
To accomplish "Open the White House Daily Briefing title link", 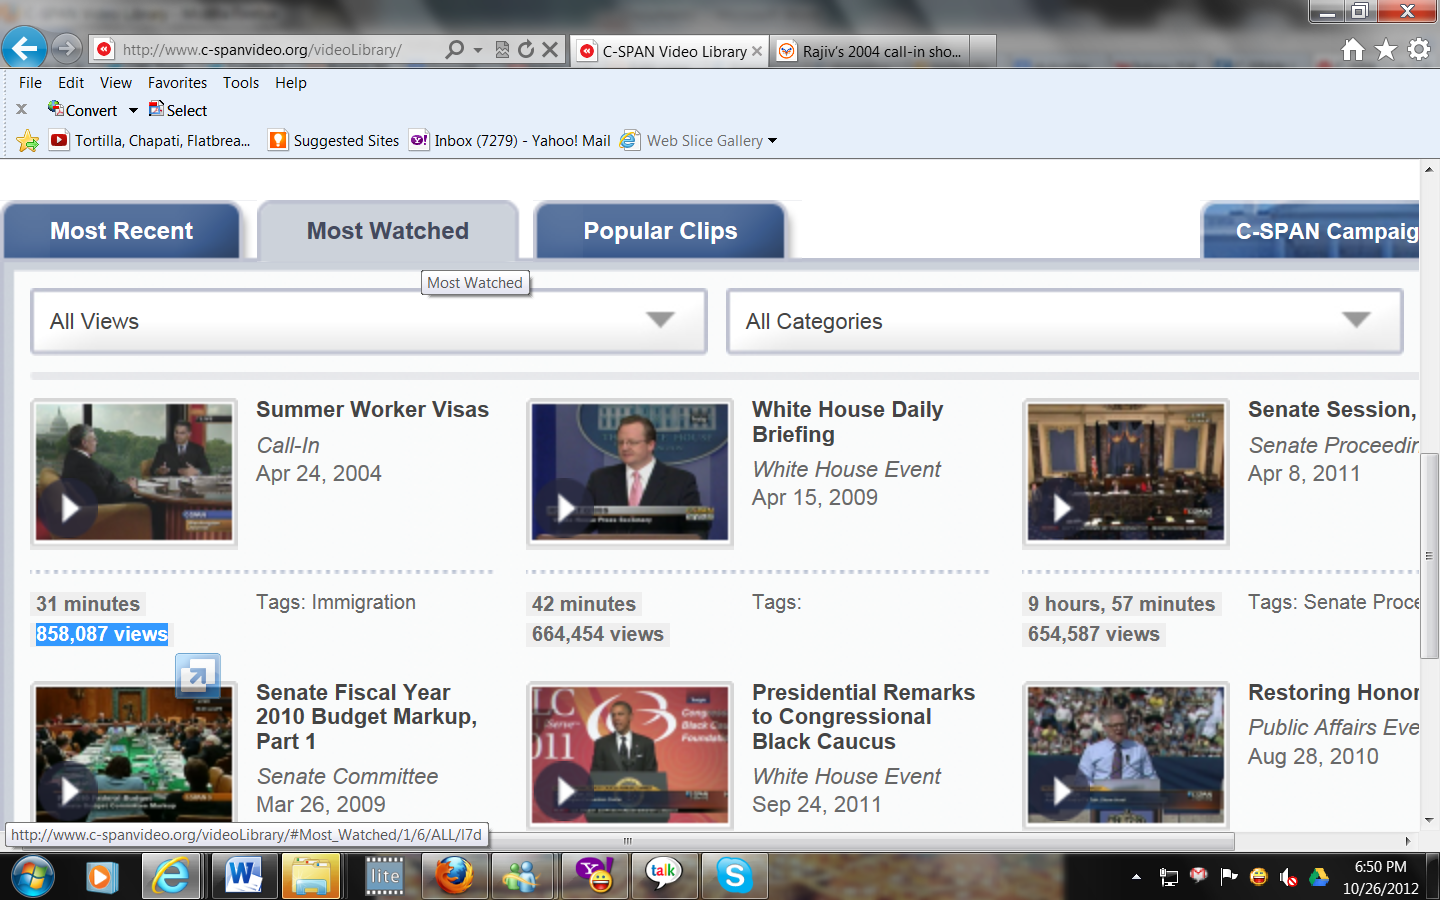I will pyautogui.click(x=847, y=422).
